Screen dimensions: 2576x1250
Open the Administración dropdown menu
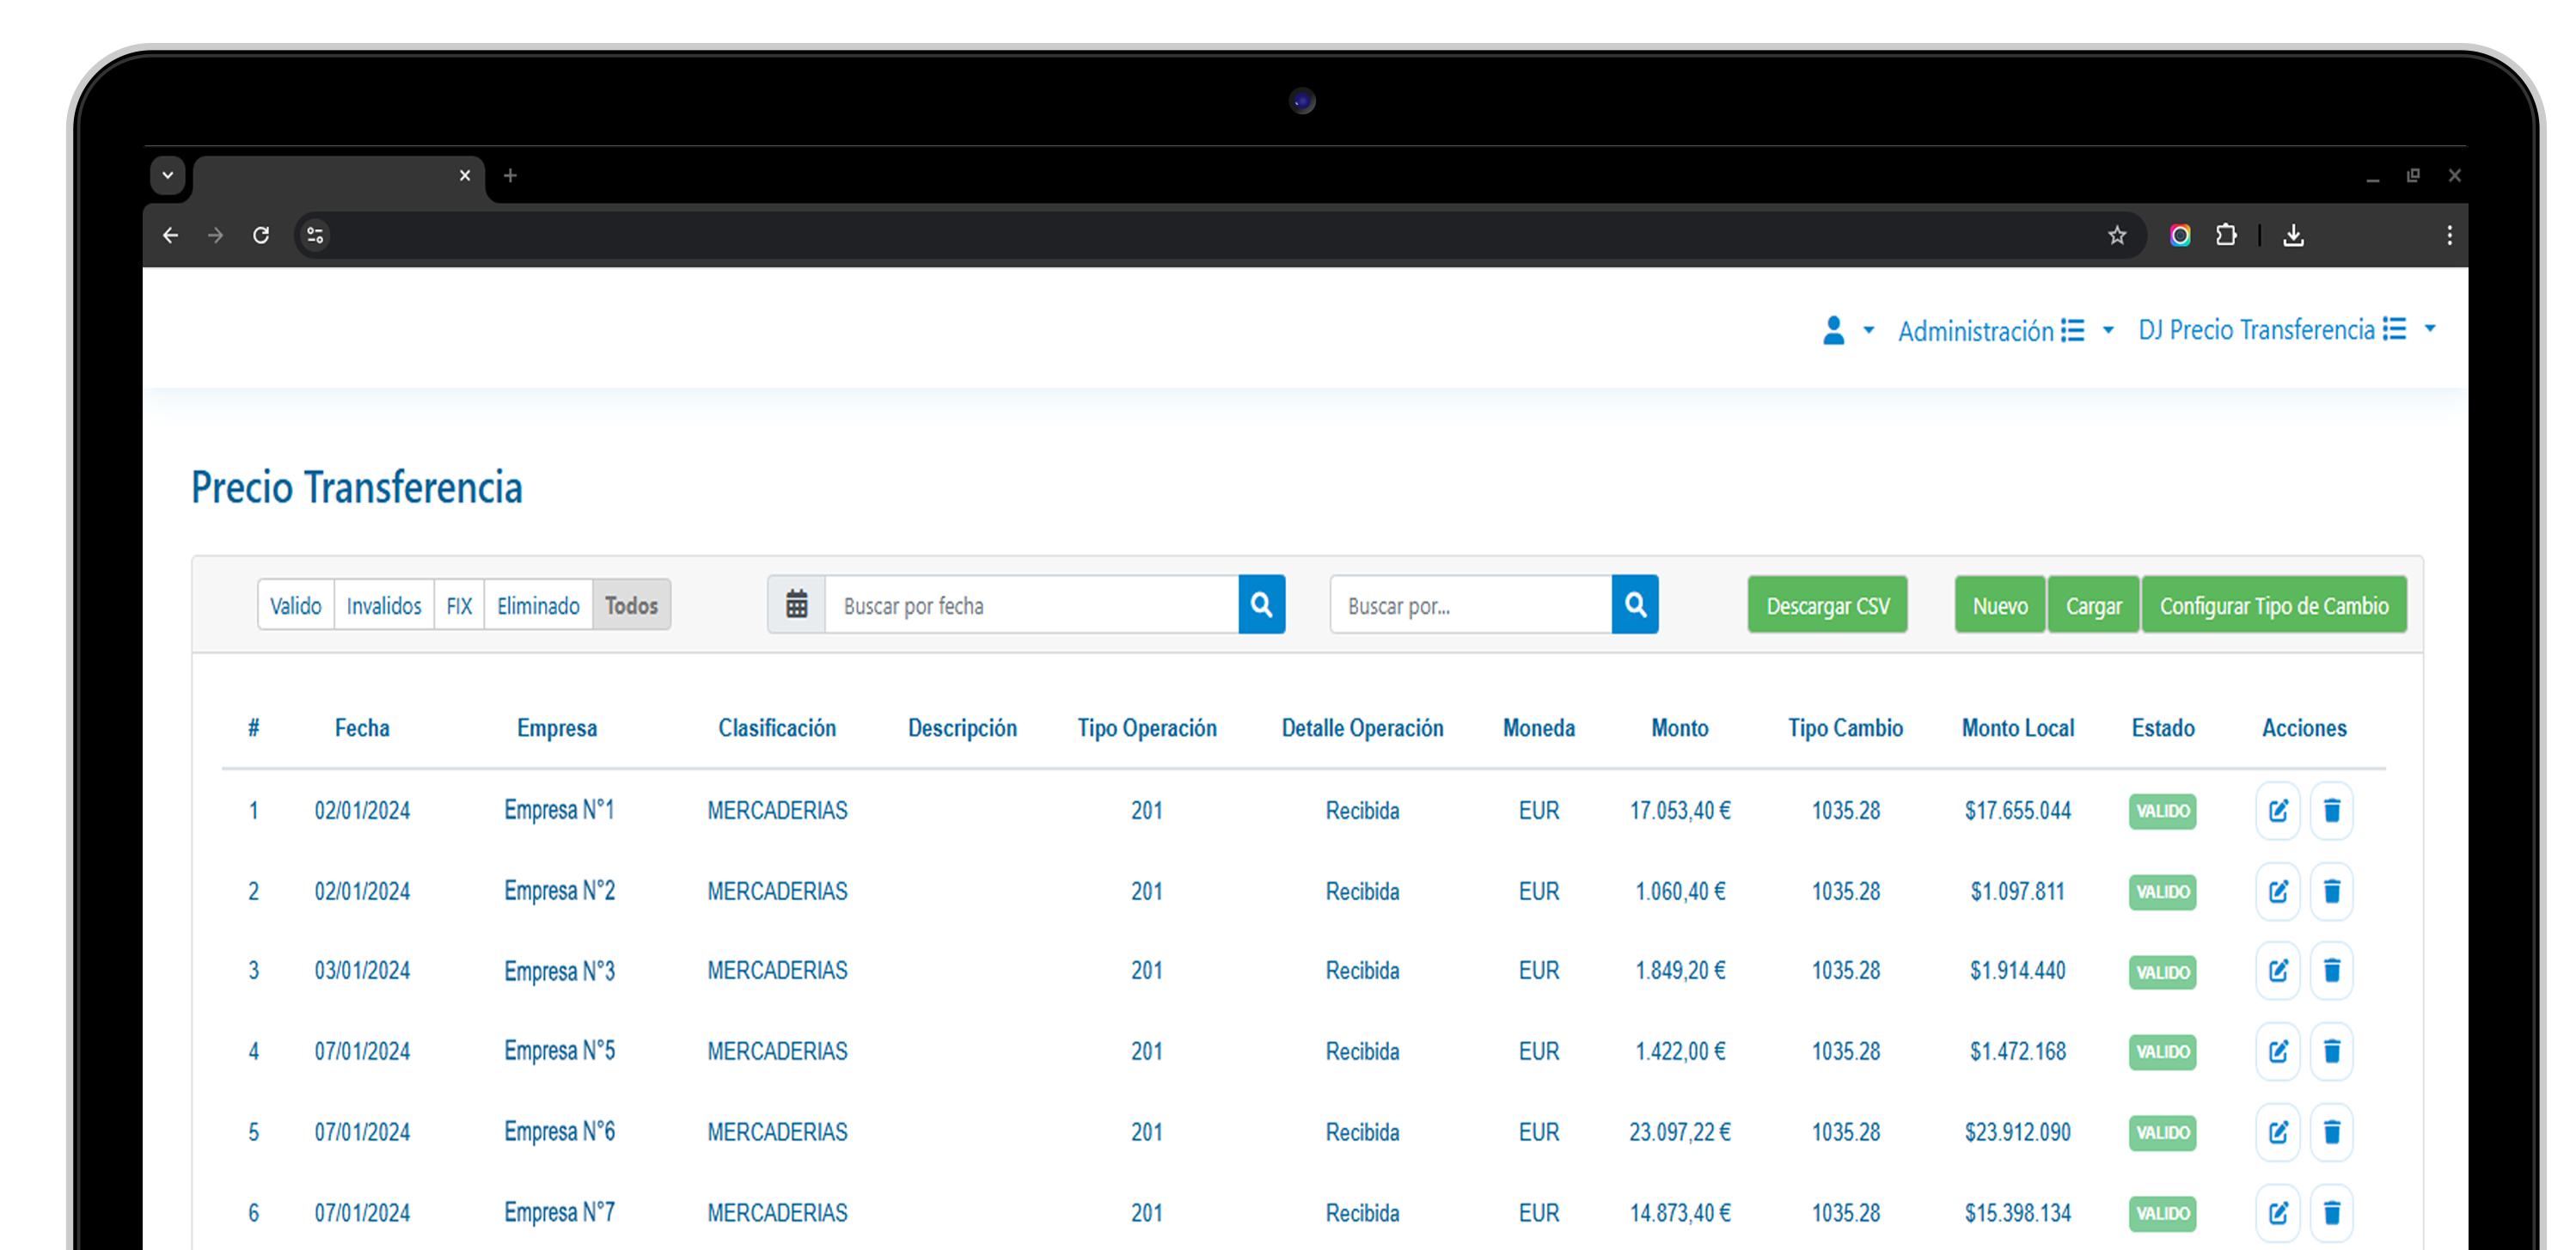coord(2005,331)
